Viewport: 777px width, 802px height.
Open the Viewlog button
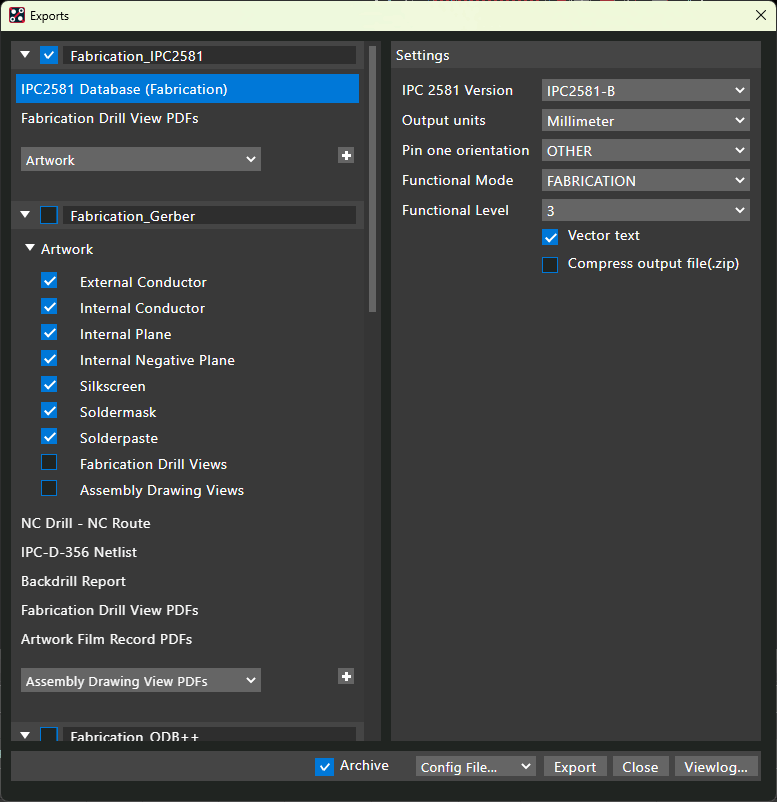click(716, 767)
